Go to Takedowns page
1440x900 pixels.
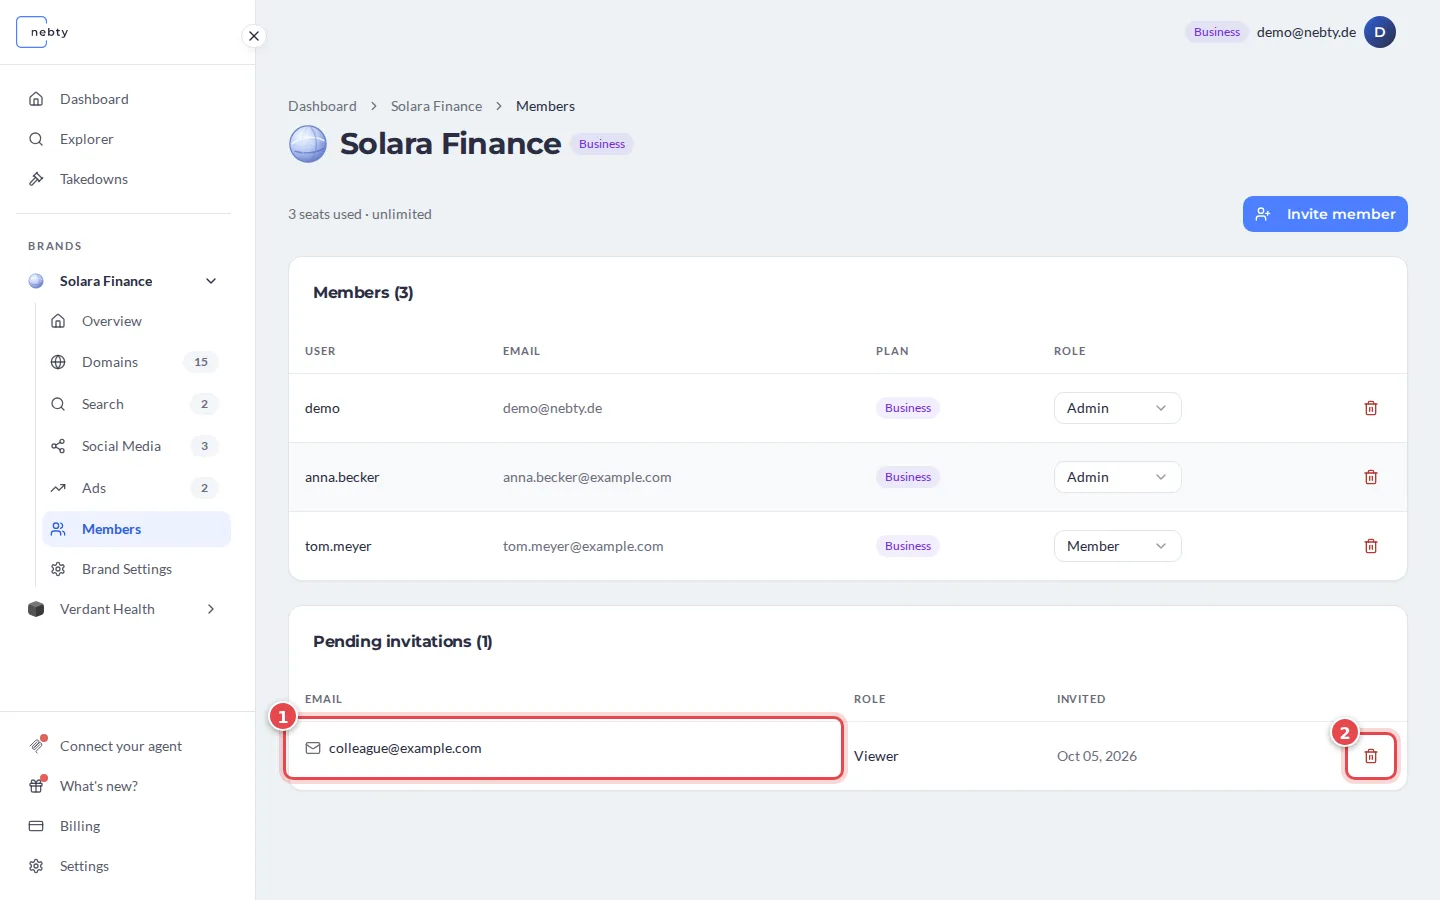coord(123,179)
